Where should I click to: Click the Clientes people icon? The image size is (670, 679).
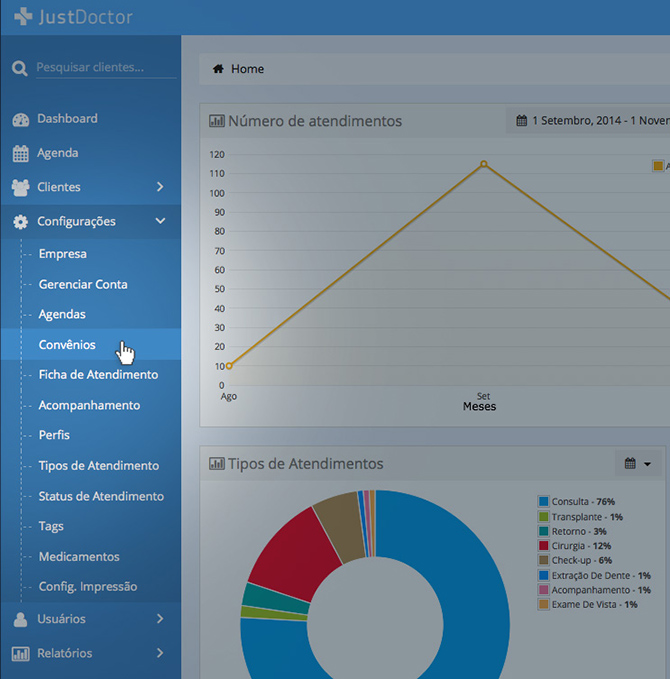click(x=20, y=187)
